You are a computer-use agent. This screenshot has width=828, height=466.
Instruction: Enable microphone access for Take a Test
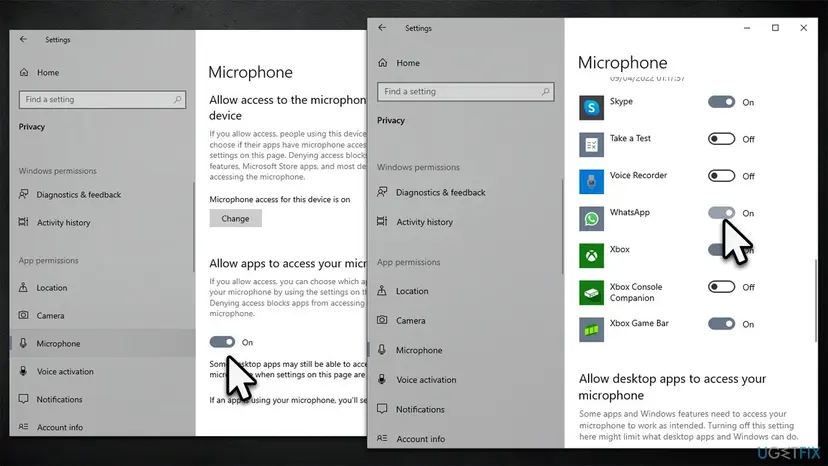point(721,139)
